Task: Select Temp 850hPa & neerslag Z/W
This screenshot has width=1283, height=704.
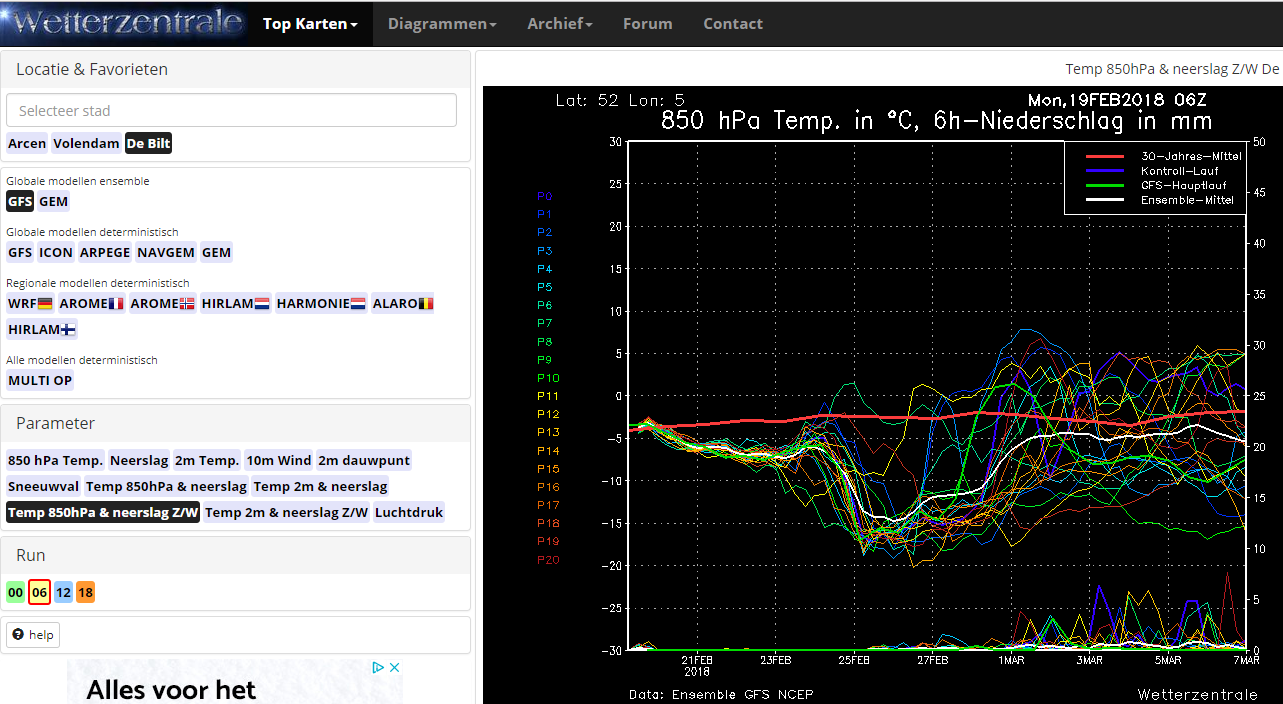Action: click(103, 512)
